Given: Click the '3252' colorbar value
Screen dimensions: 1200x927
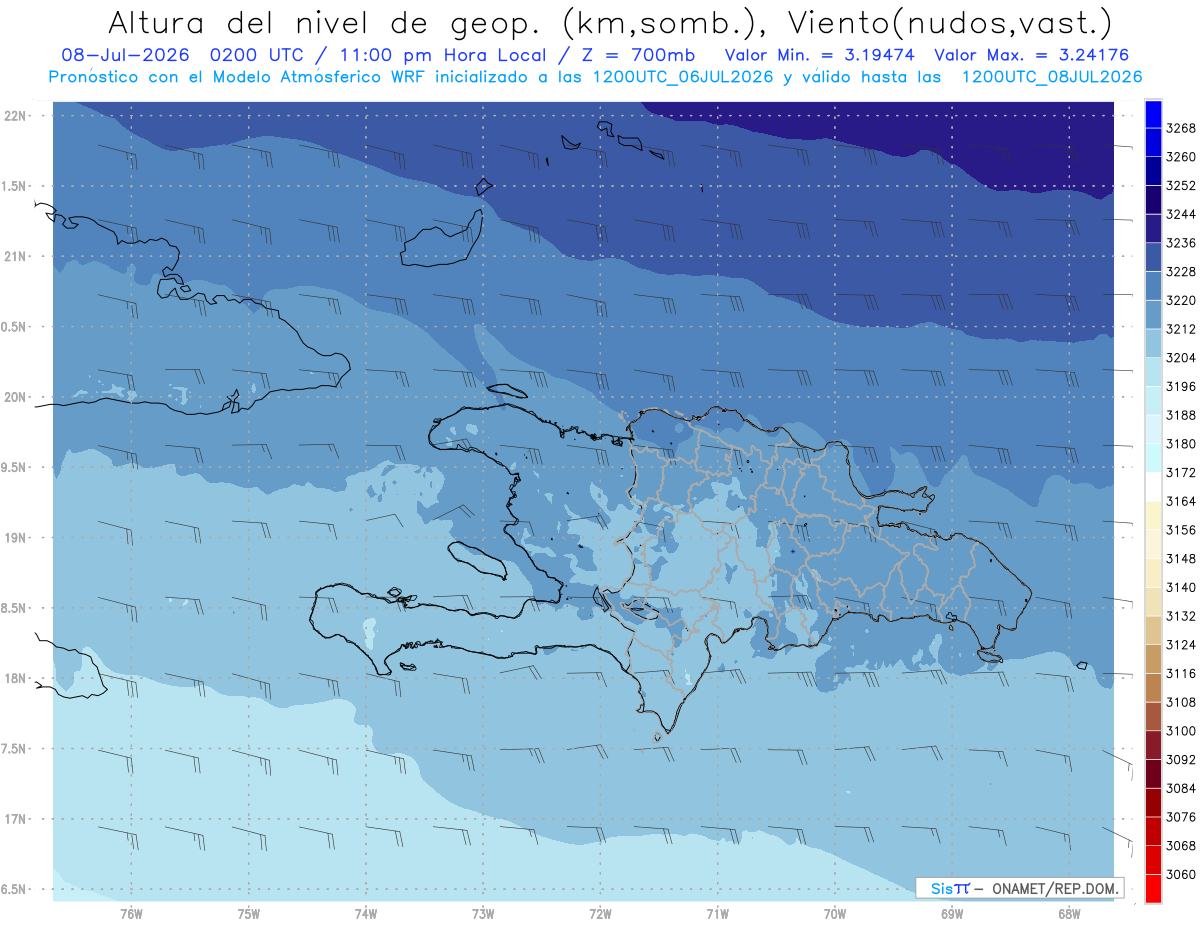Looking at the screenshot, I should click(1180, 185).
